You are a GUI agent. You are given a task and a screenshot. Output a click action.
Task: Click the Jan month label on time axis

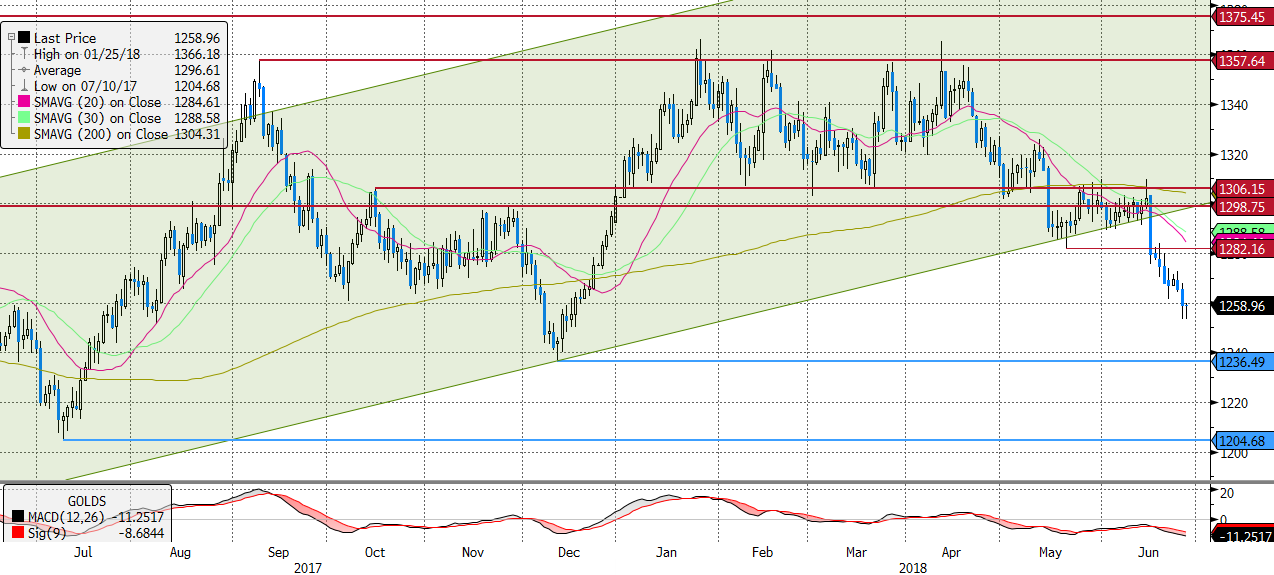point(666,552)
